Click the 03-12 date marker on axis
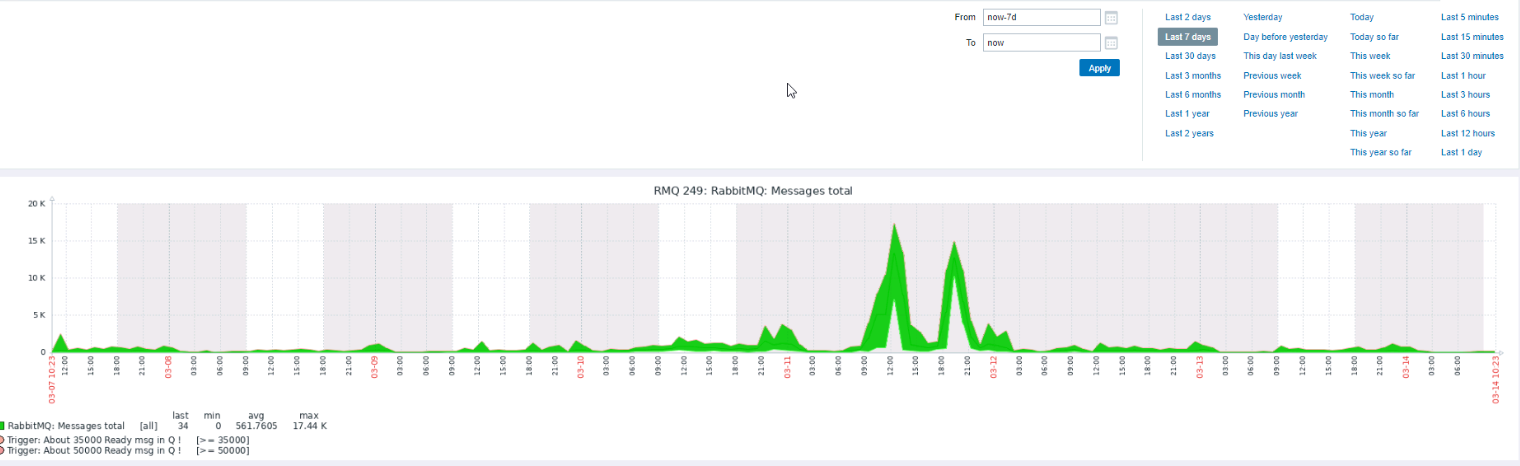The image size is (1520, 466). [x=994, y=368]
